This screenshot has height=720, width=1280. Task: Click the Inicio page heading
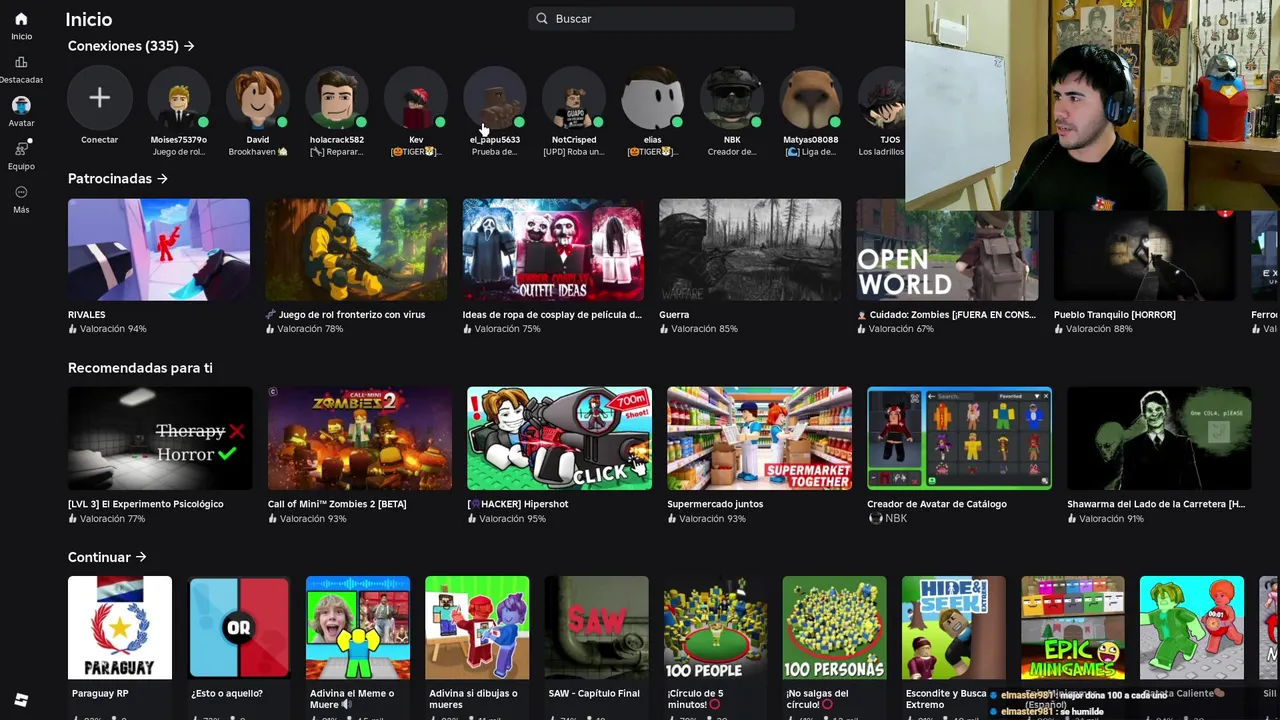pos(89,19)
